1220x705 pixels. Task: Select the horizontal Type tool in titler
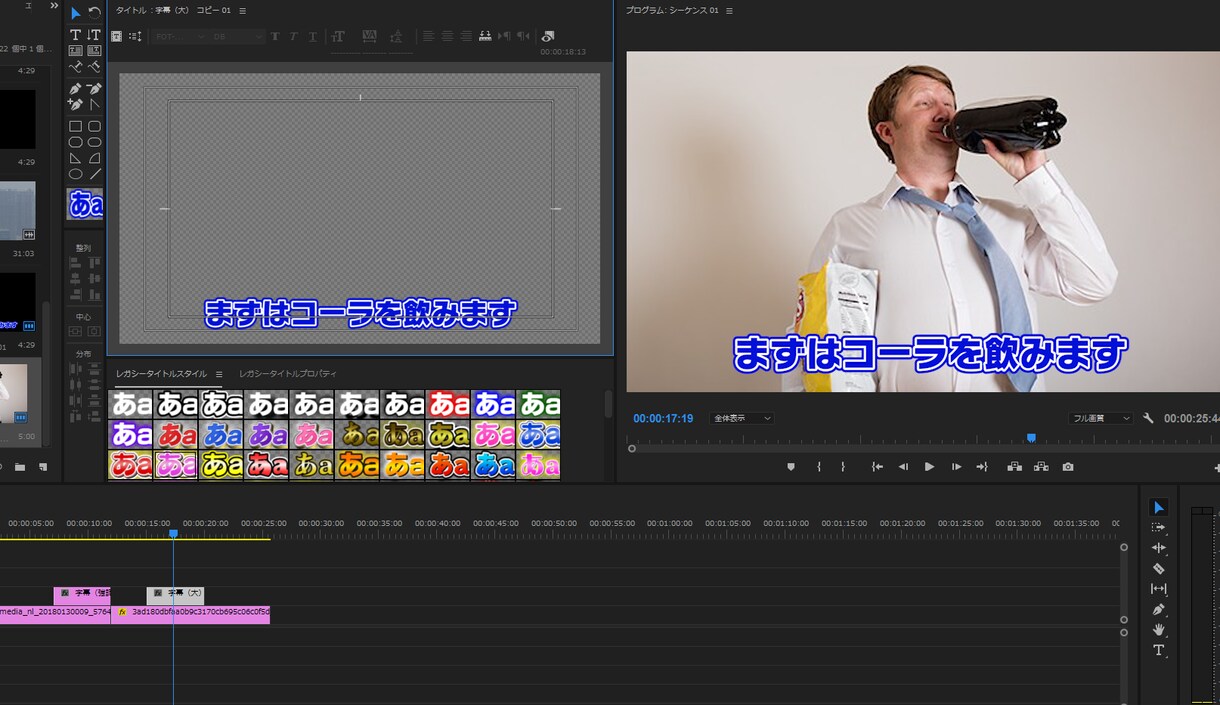[x=75, y=35]
